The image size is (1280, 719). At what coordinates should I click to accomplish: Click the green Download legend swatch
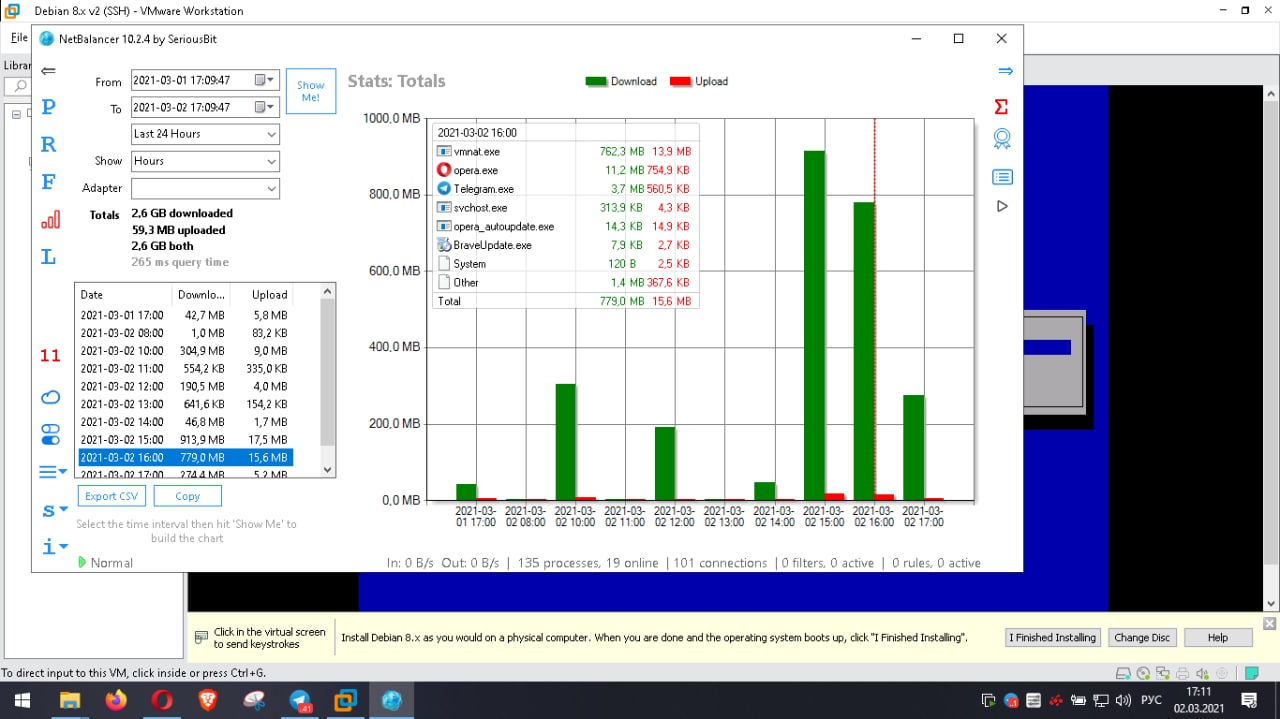click(x=596, y=81)
